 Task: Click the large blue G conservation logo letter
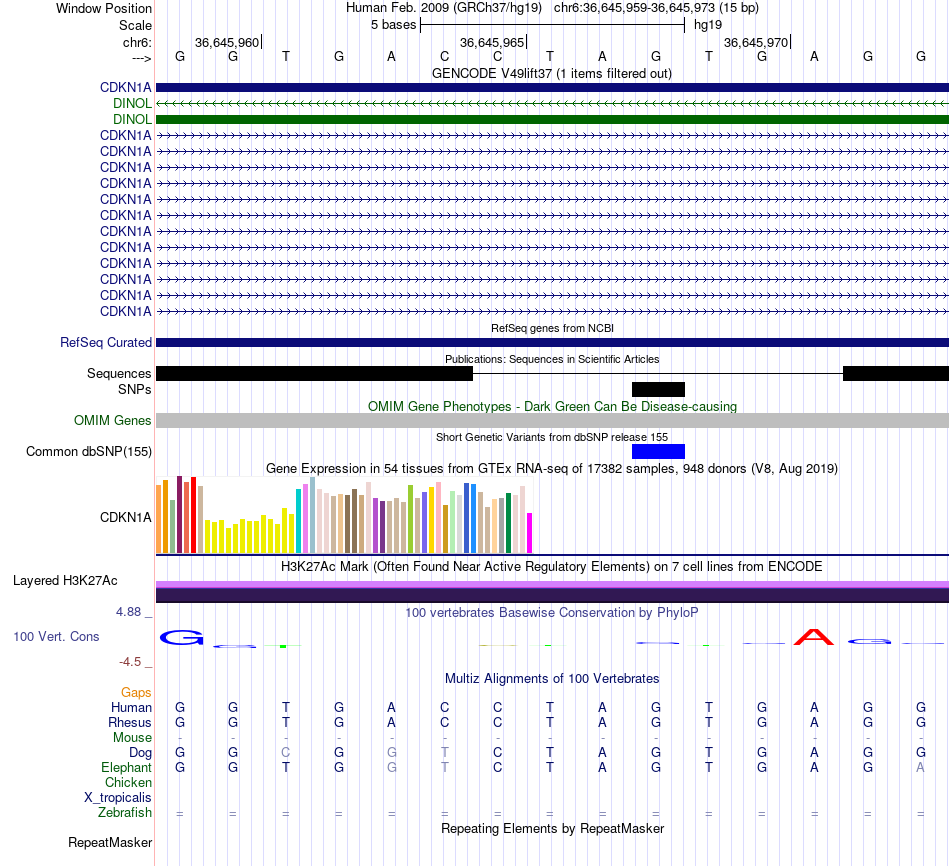(x=182, y=638)
